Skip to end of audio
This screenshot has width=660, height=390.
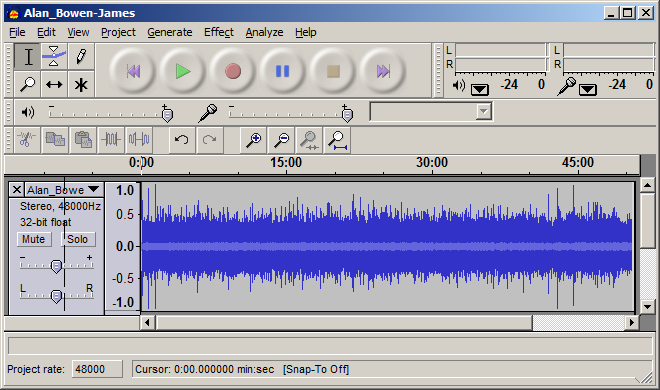click(x=383, y=71)
